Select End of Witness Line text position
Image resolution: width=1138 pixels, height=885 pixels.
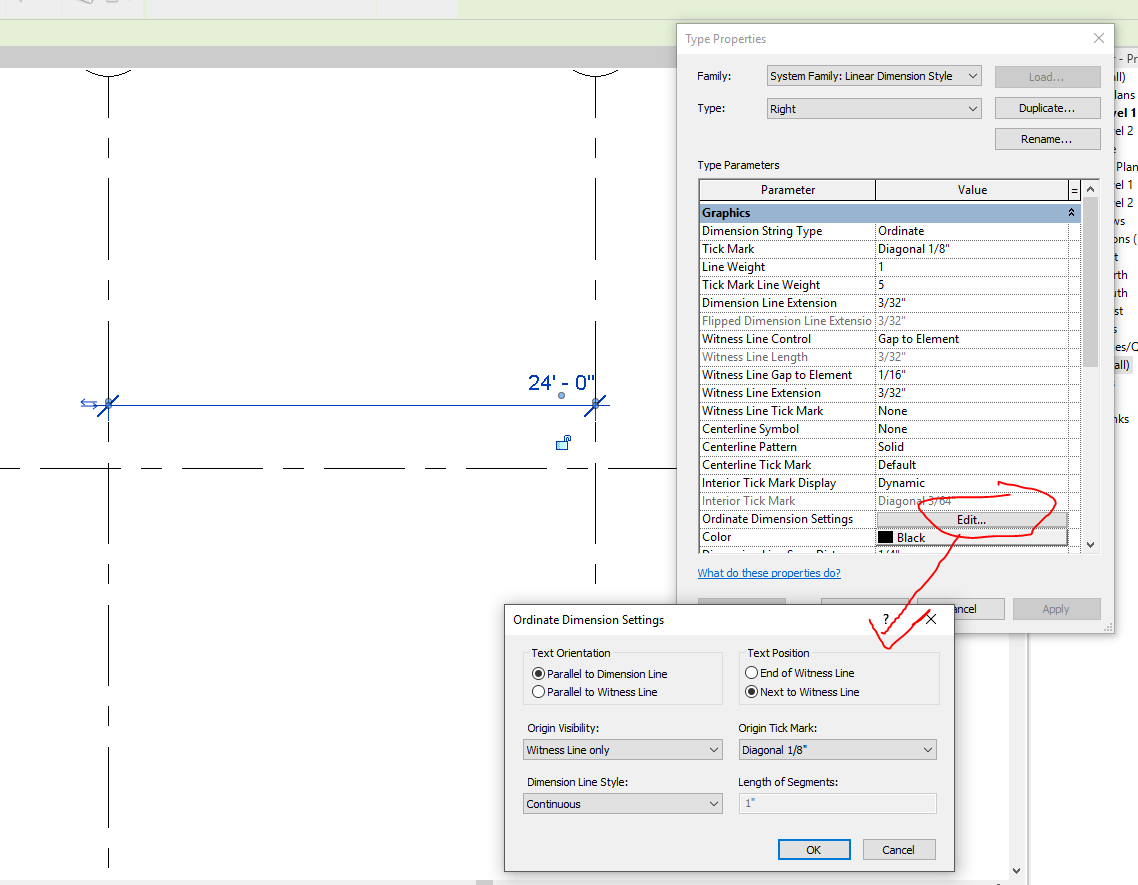click(x=751, y=672)
